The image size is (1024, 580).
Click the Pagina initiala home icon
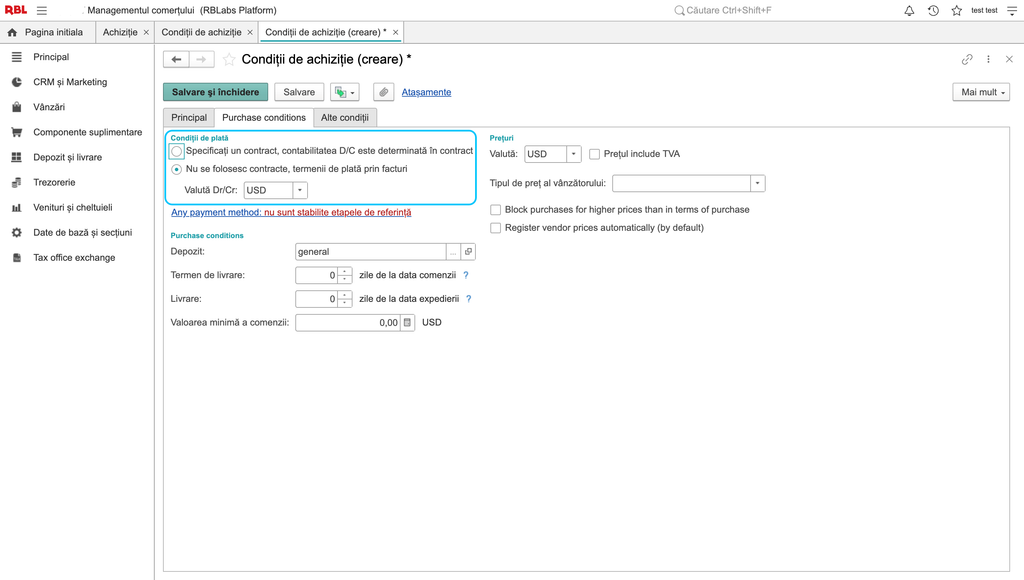coord(12,33)
